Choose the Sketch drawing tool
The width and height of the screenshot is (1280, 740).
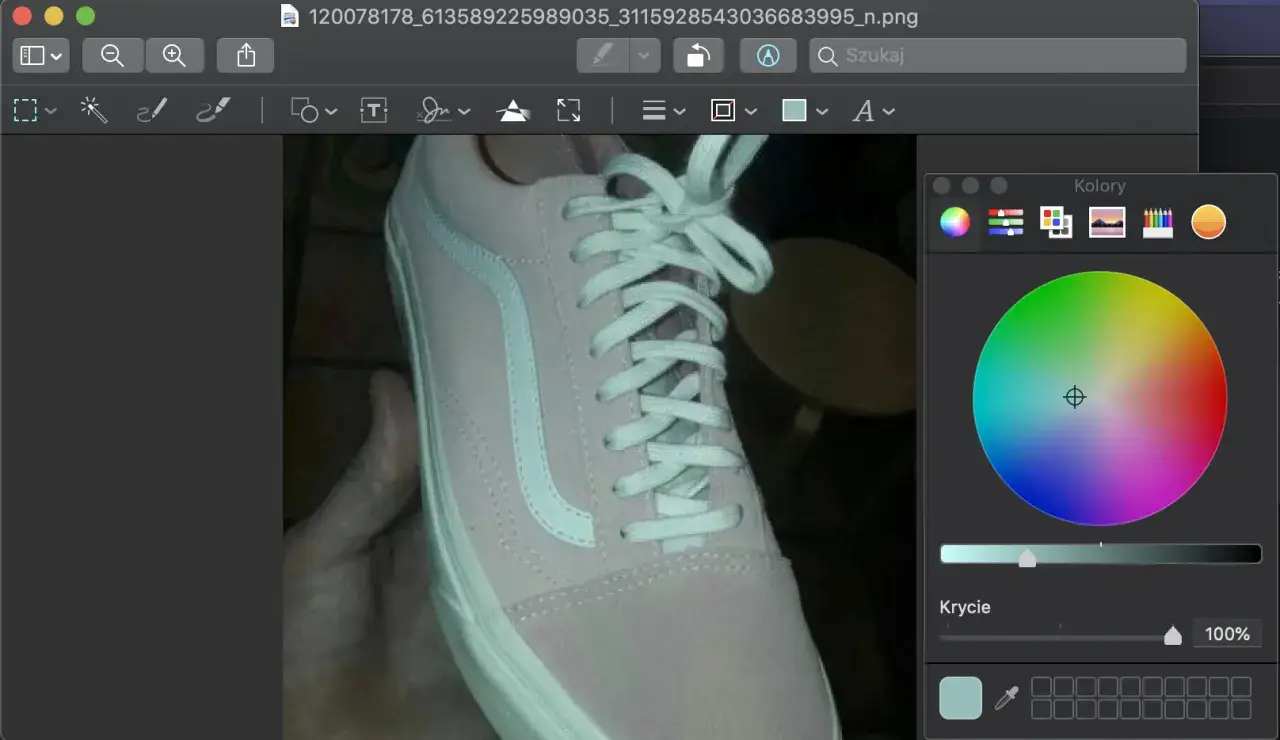152,111
